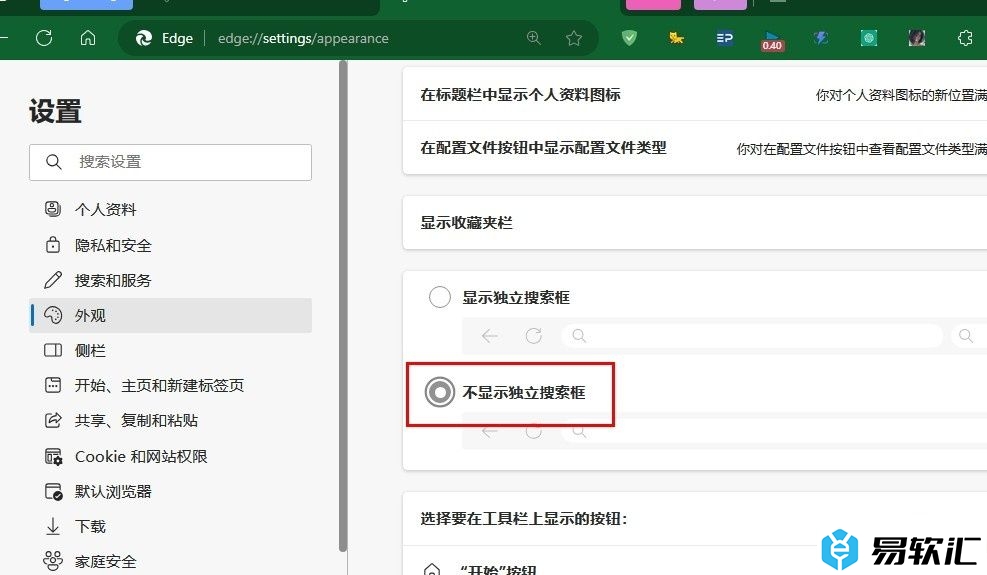This screenshot has height=575, width=987.
Task: Navigate to 开始、主页和新建标签页 settings
Action: 159,386
